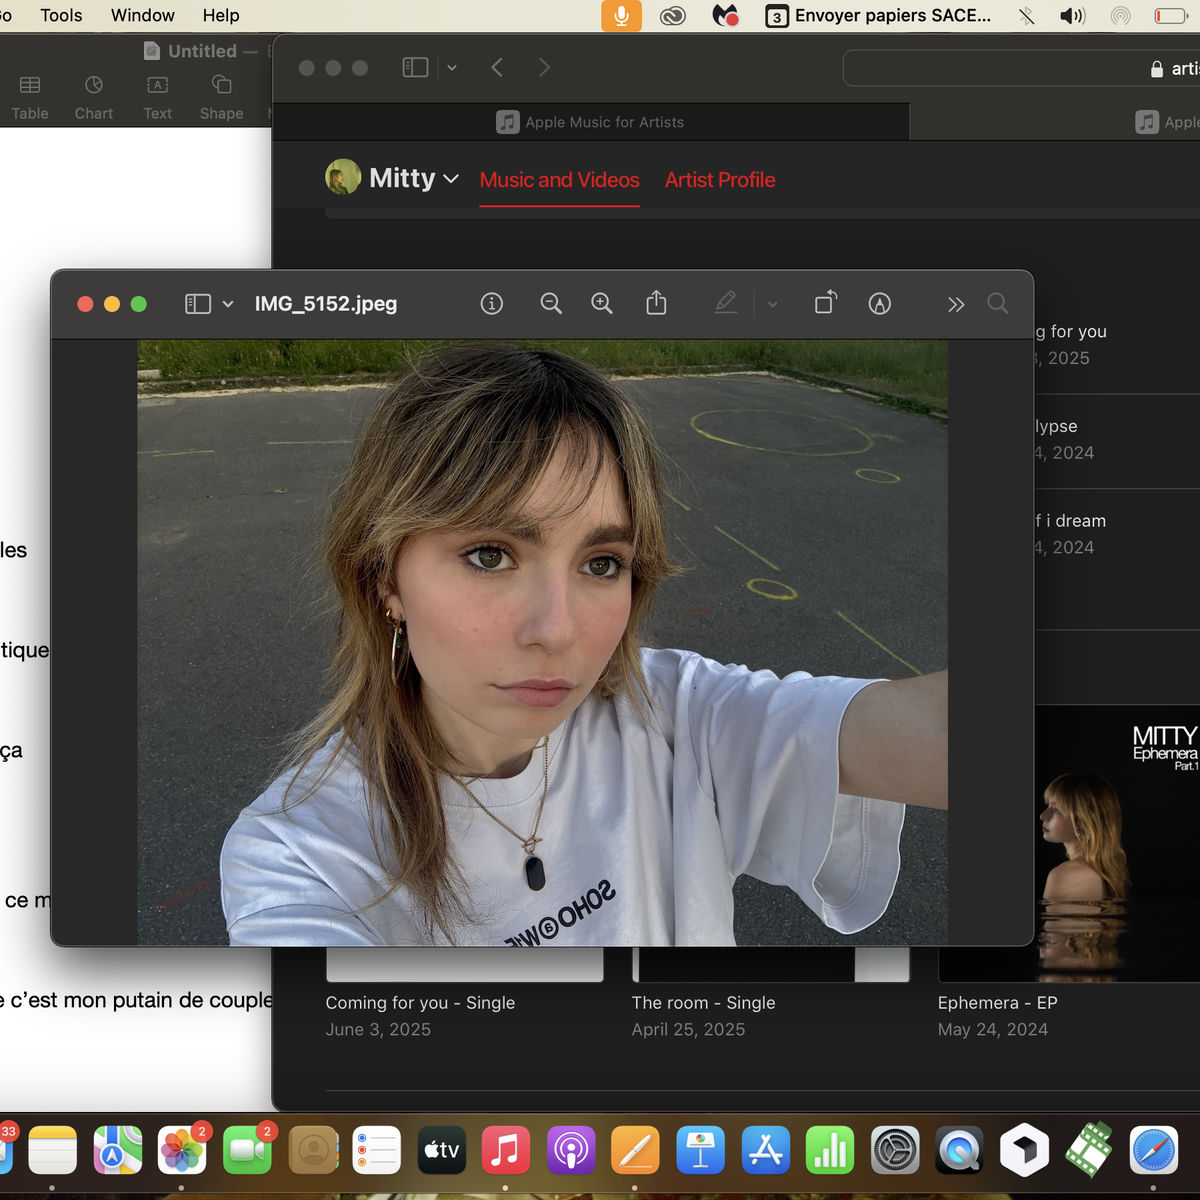Toggle the Preview sidebar view button

point(198,304)
